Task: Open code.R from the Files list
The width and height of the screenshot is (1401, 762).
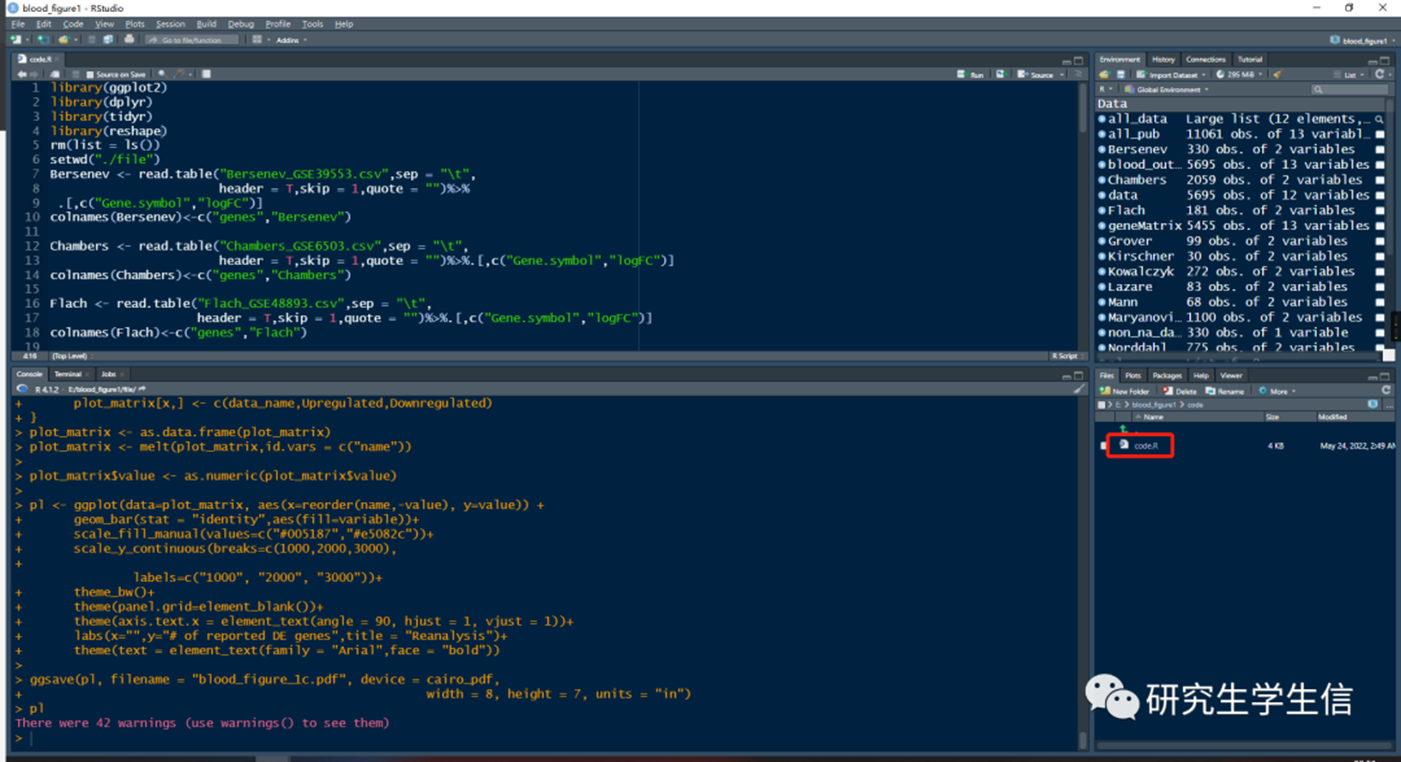Action: pos(1146,445)
